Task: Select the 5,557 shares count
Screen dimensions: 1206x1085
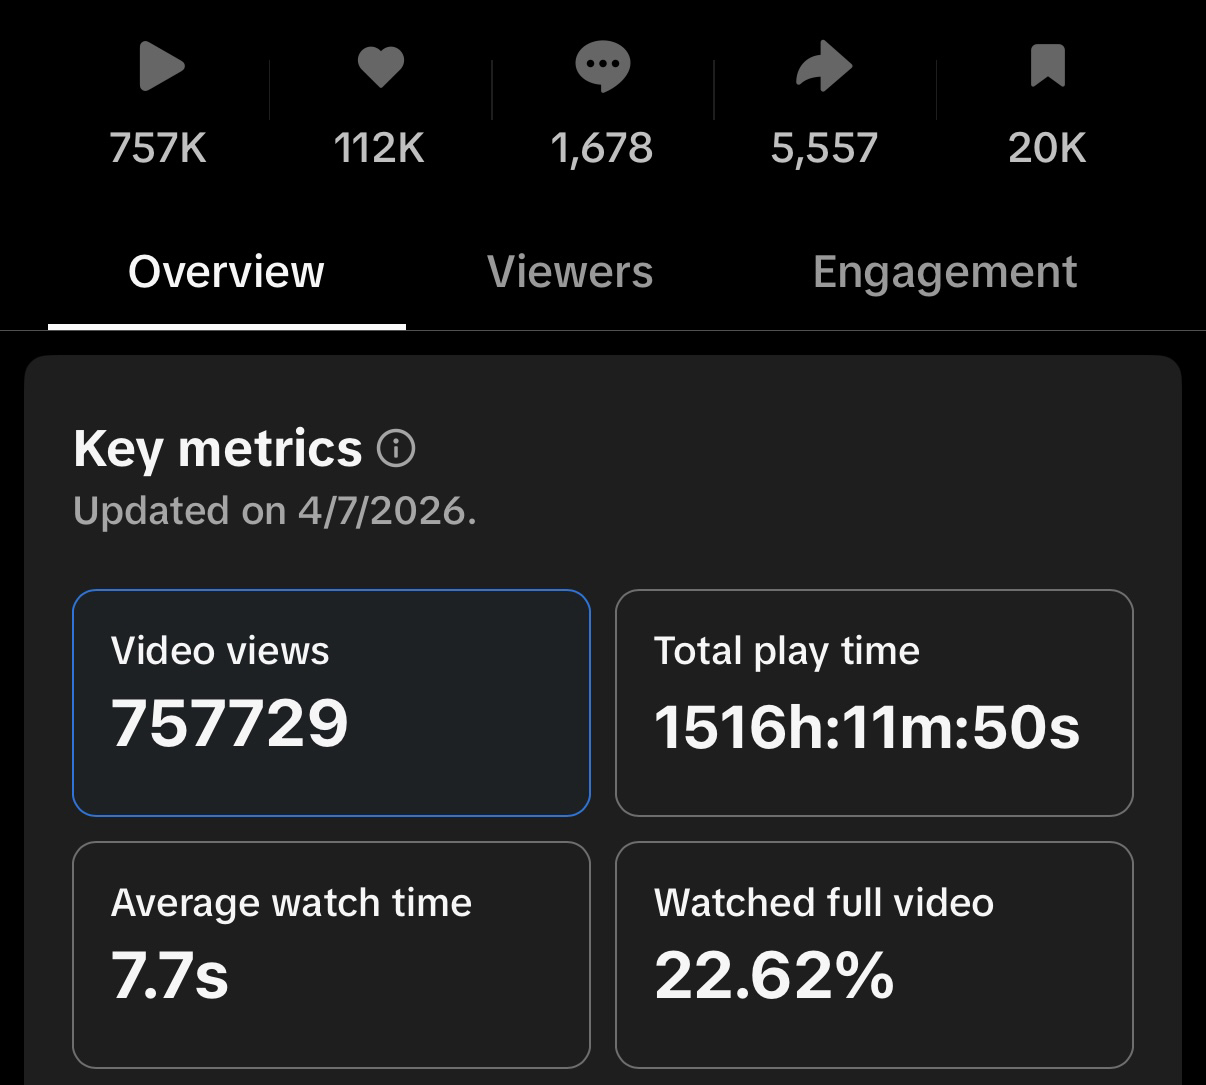Action: point(824,149)
